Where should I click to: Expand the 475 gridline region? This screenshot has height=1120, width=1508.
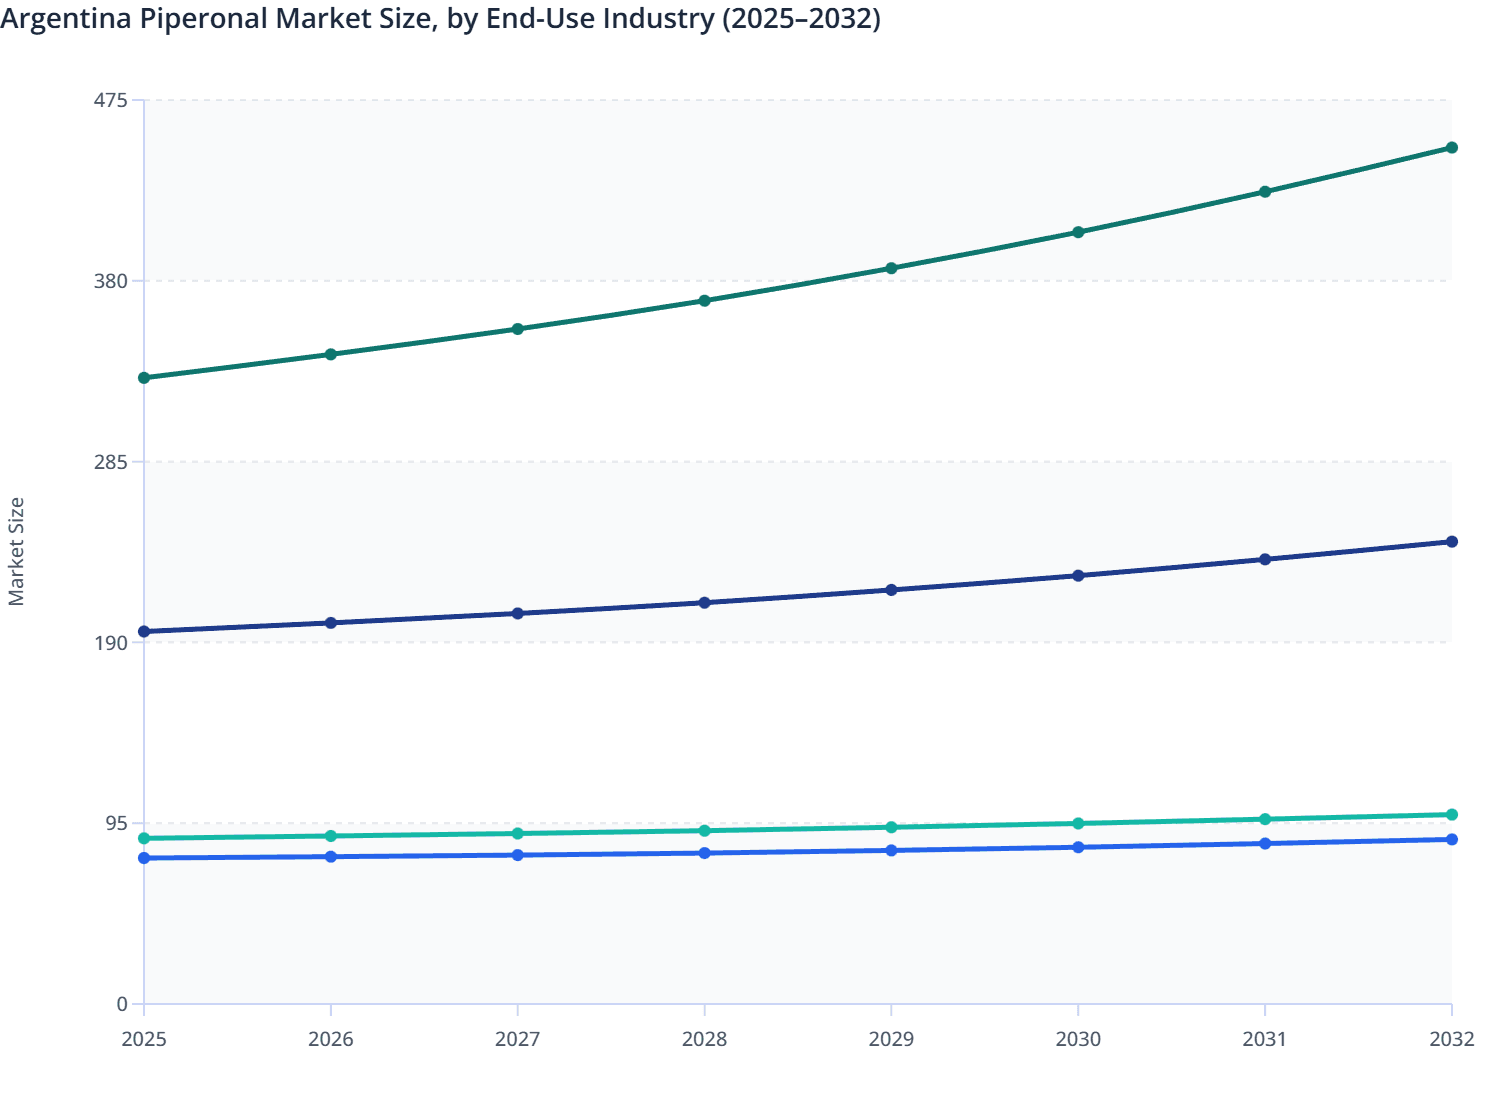tap(790, 99)
